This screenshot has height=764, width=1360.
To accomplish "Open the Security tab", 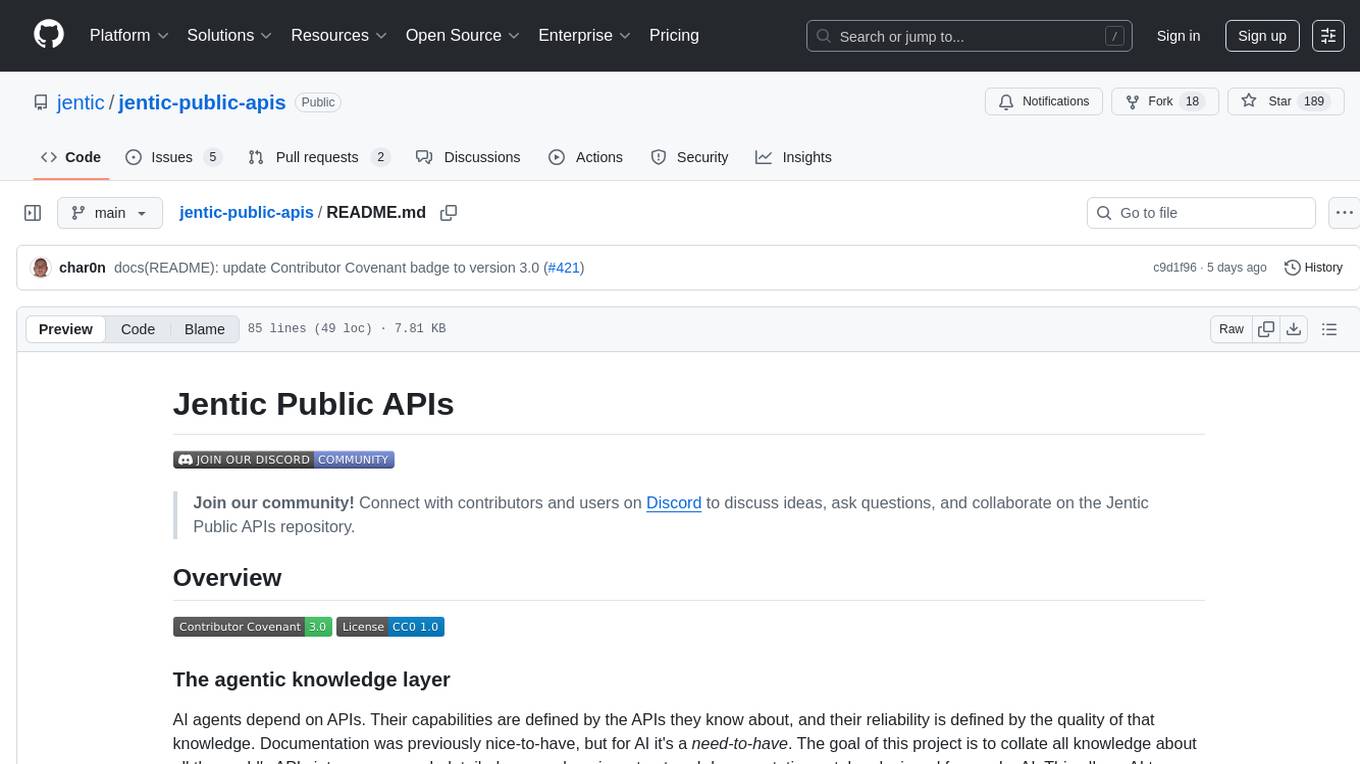I will pos(690,157).
